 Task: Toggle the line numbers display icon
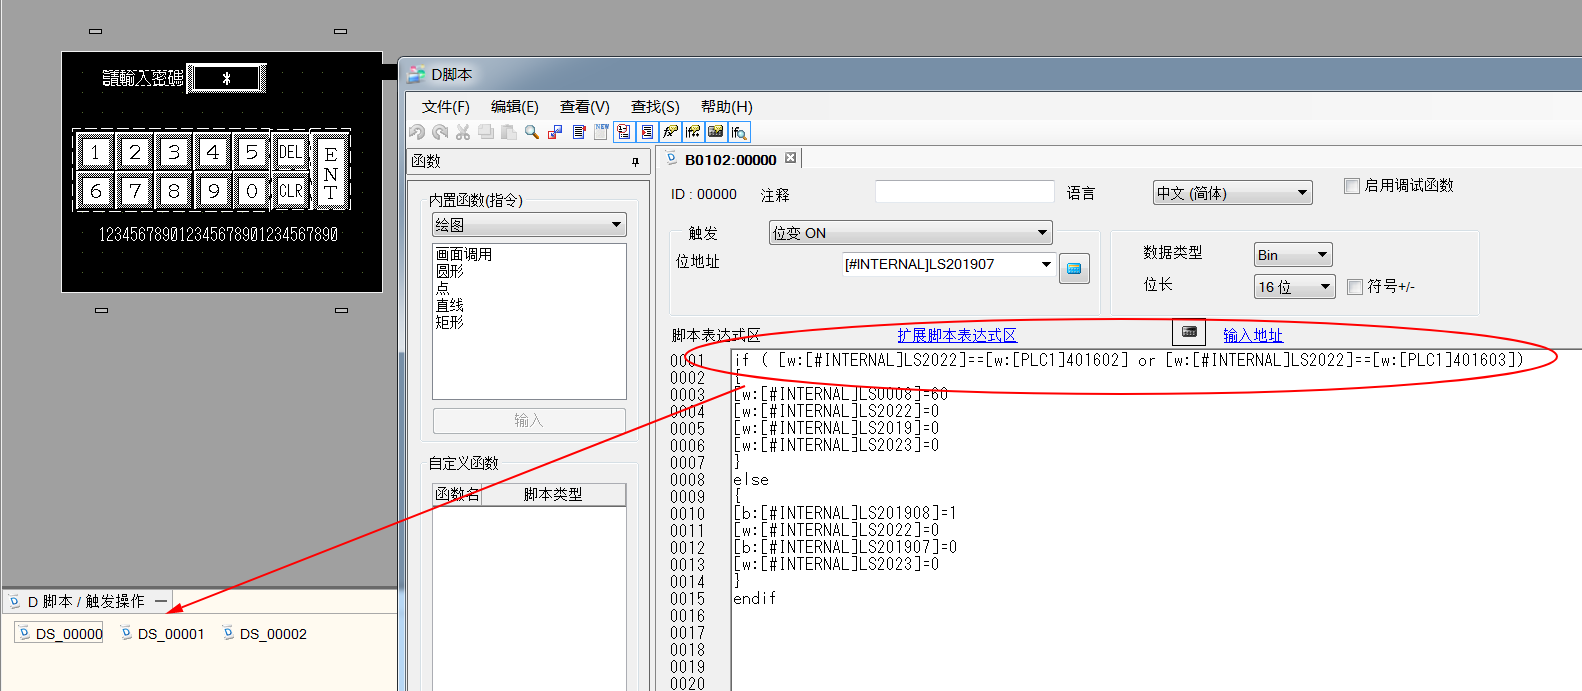coord(624,132)
